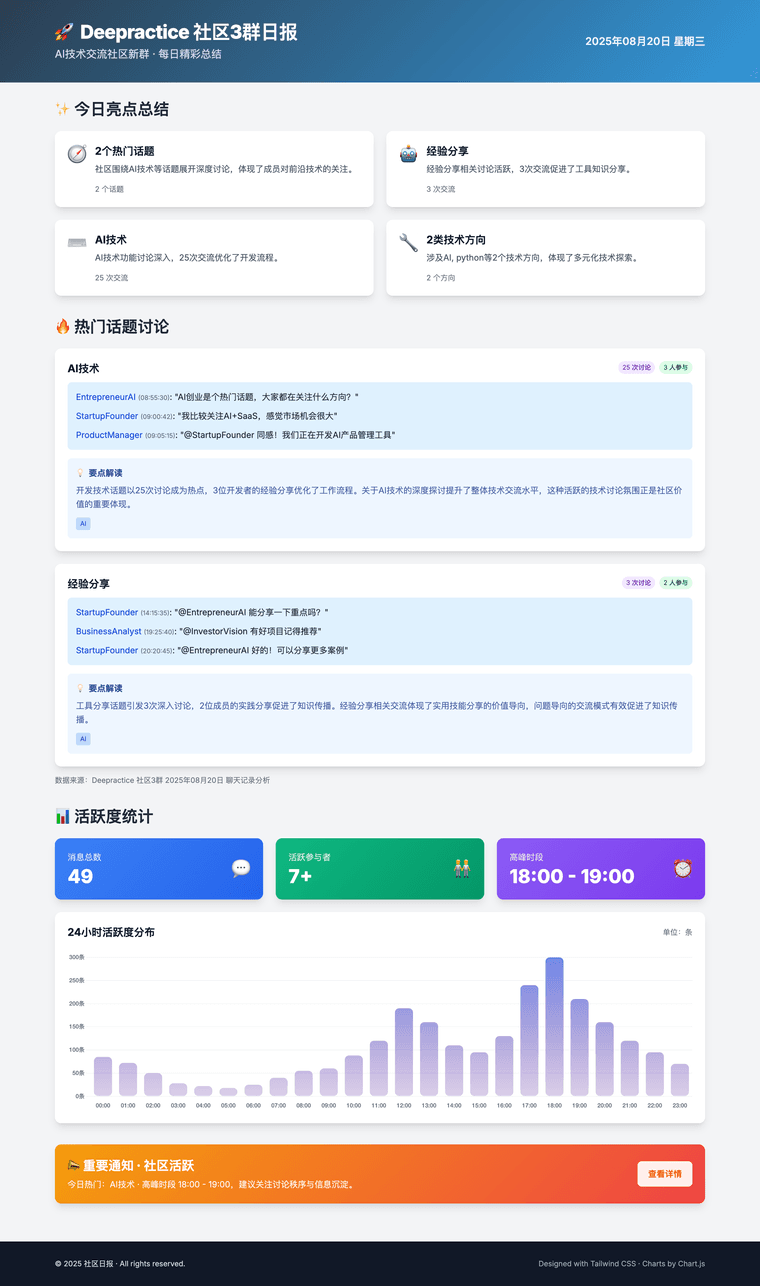This screenshot has height=1286, width=760.
Task: Click the 25 次讨论 badge
Action: [x=637, y=367]
